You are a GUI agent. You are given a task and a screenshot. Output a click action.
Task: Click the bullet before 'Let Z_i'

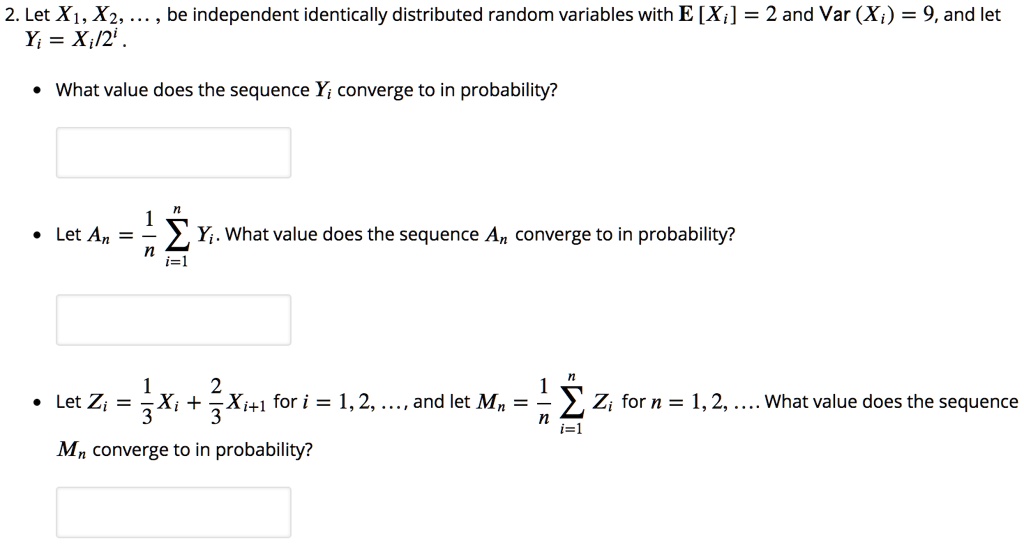point(40,402)
